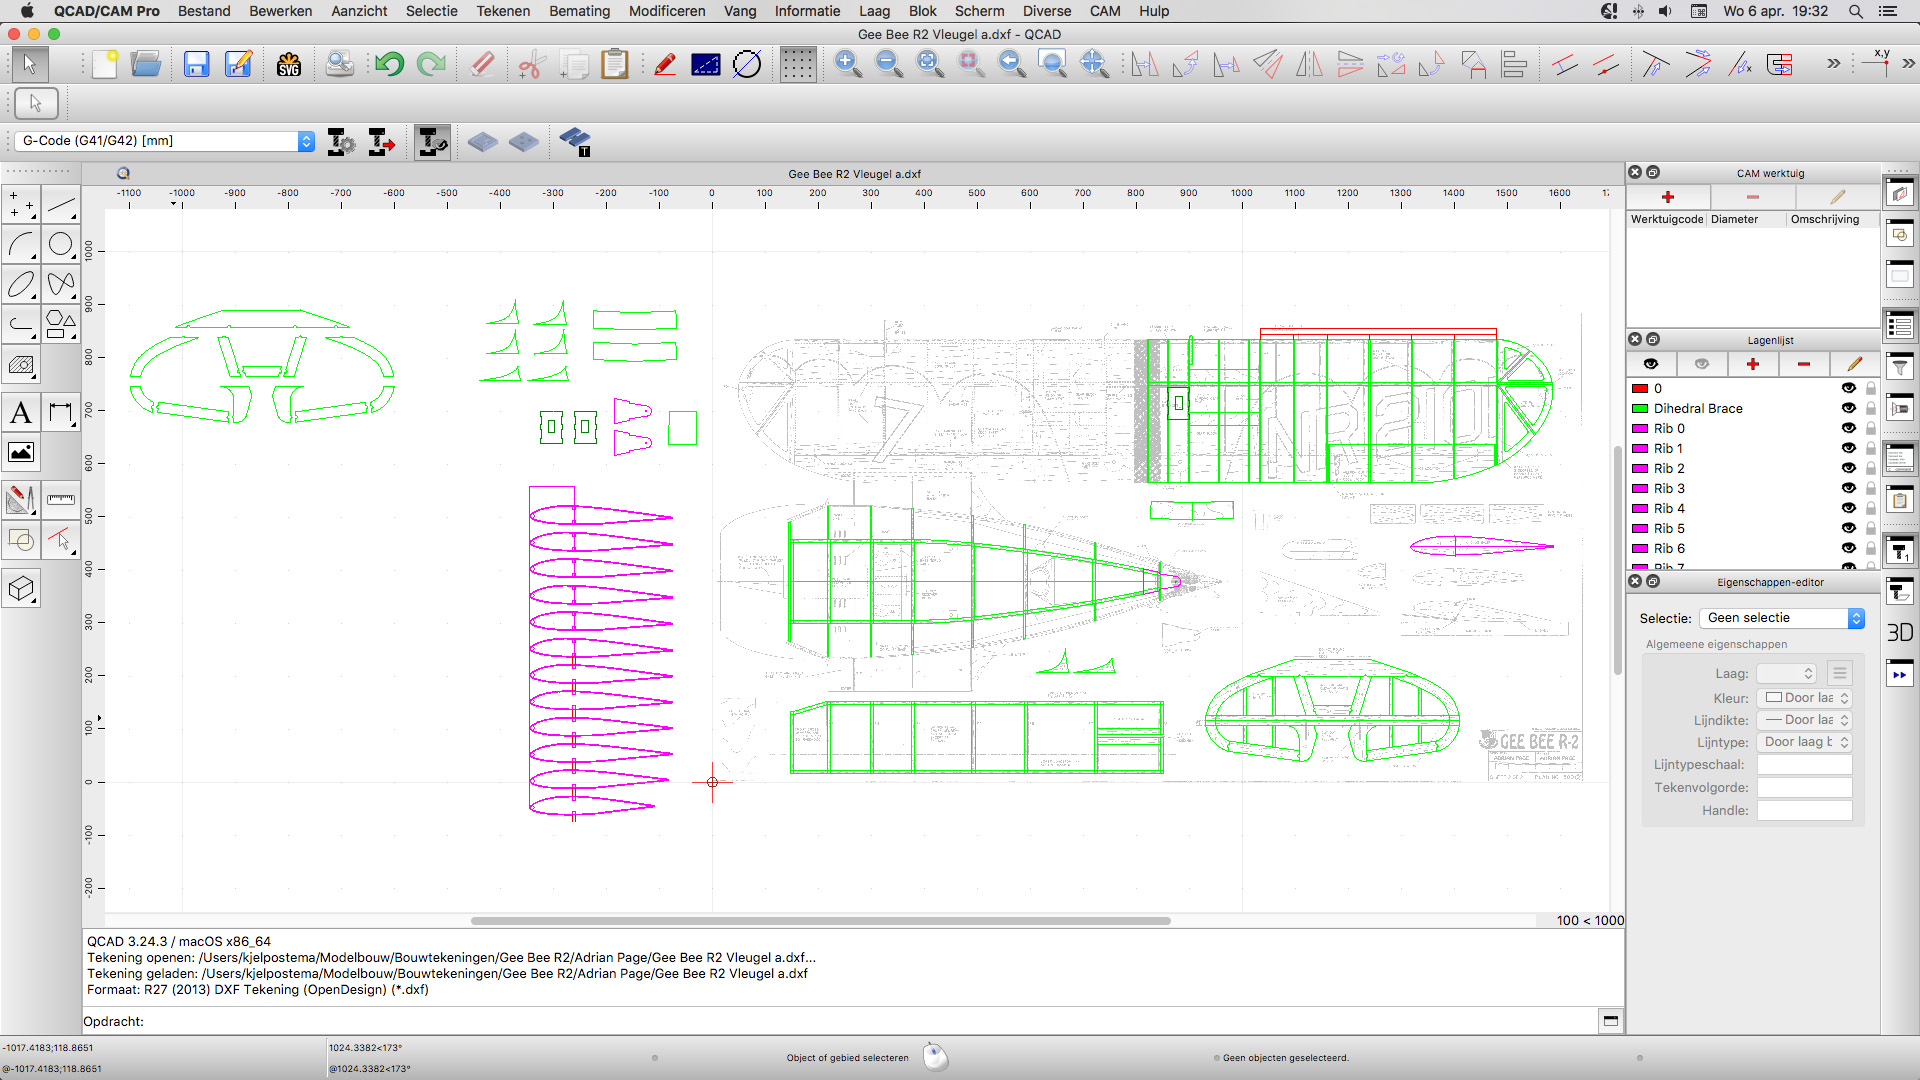
Task: Open the Laag dropdown in properties
Action: (x=1786, y=673)
